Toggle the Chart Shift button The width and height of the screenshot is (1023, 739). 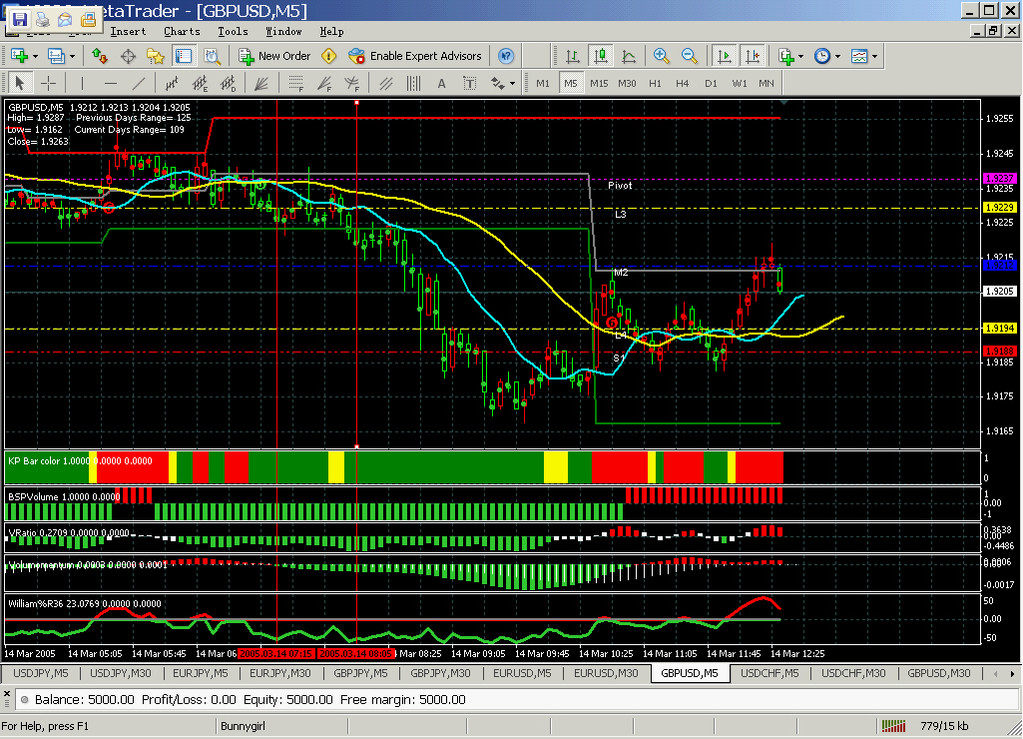tap(752, 56)
